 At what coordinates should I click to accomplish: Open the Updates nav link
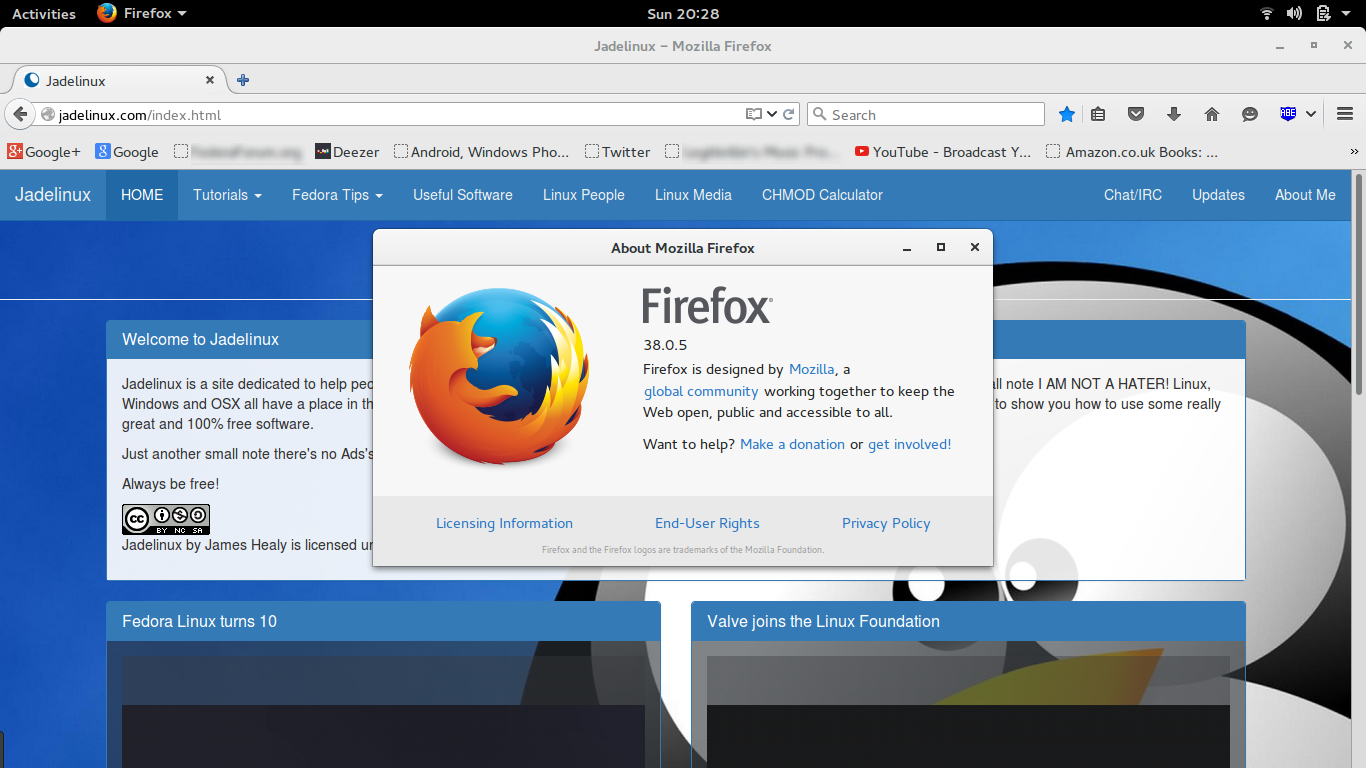1218,195
